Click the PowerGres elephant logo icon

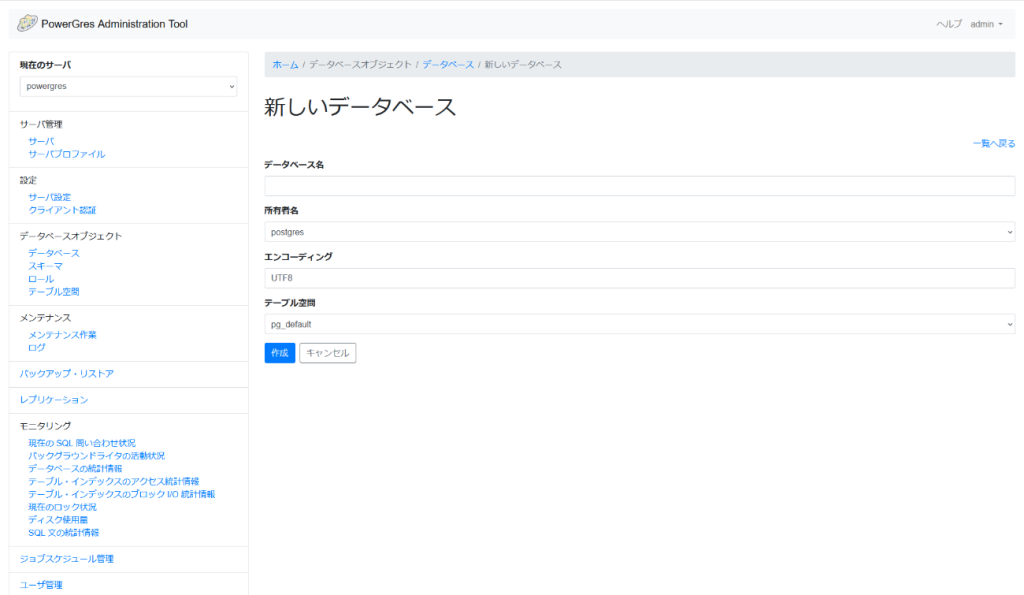(27, 24)
